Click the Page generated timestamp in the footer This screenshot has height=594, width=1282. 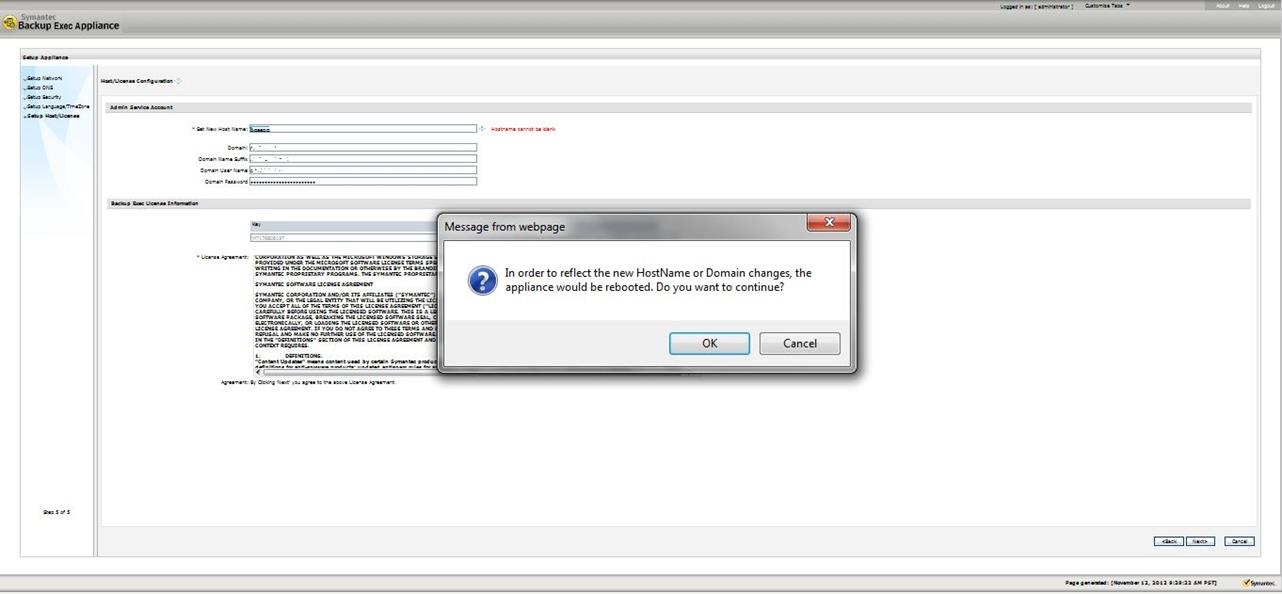(1141, 582)
